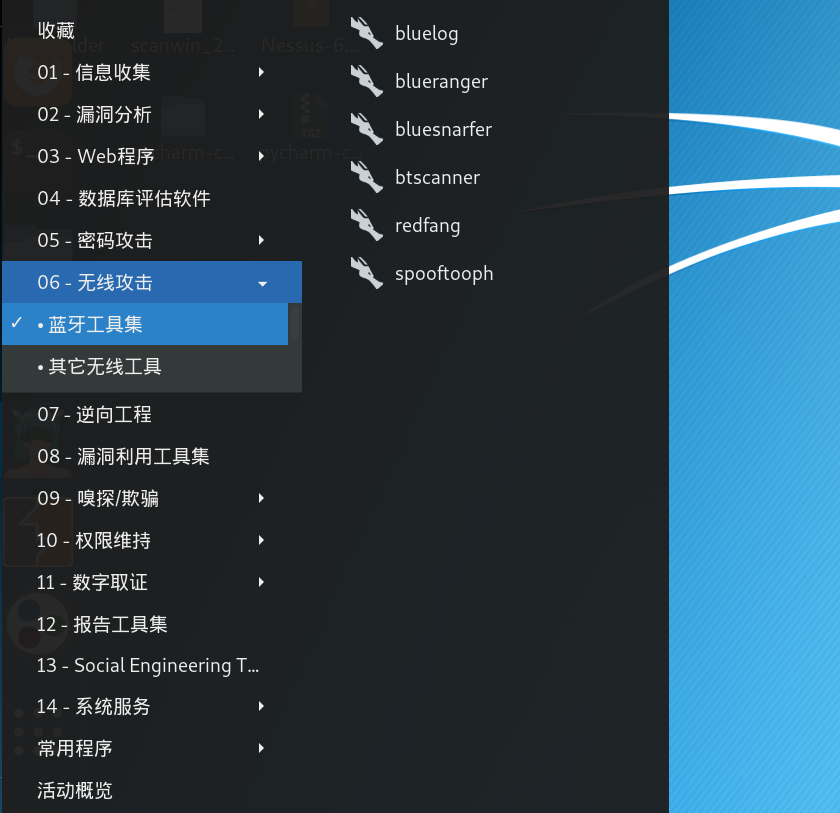The image size is (840, 813).
Task: Expand arrow beside 02 - 漏洞分析
Action: pyautogui.click(x=261, y=114)
